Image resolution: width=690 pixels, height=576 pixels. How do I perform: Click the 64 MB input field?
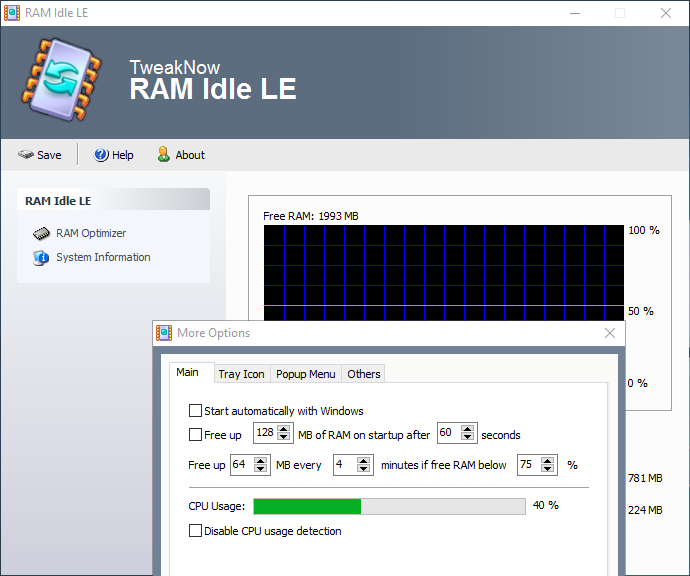(243, 465)
